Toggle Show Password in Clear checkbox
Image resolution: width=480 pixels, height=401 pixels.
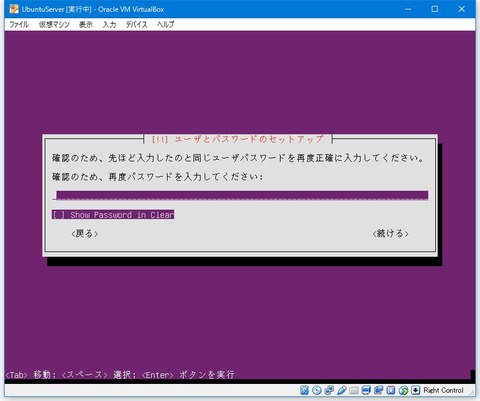(113, 215)
